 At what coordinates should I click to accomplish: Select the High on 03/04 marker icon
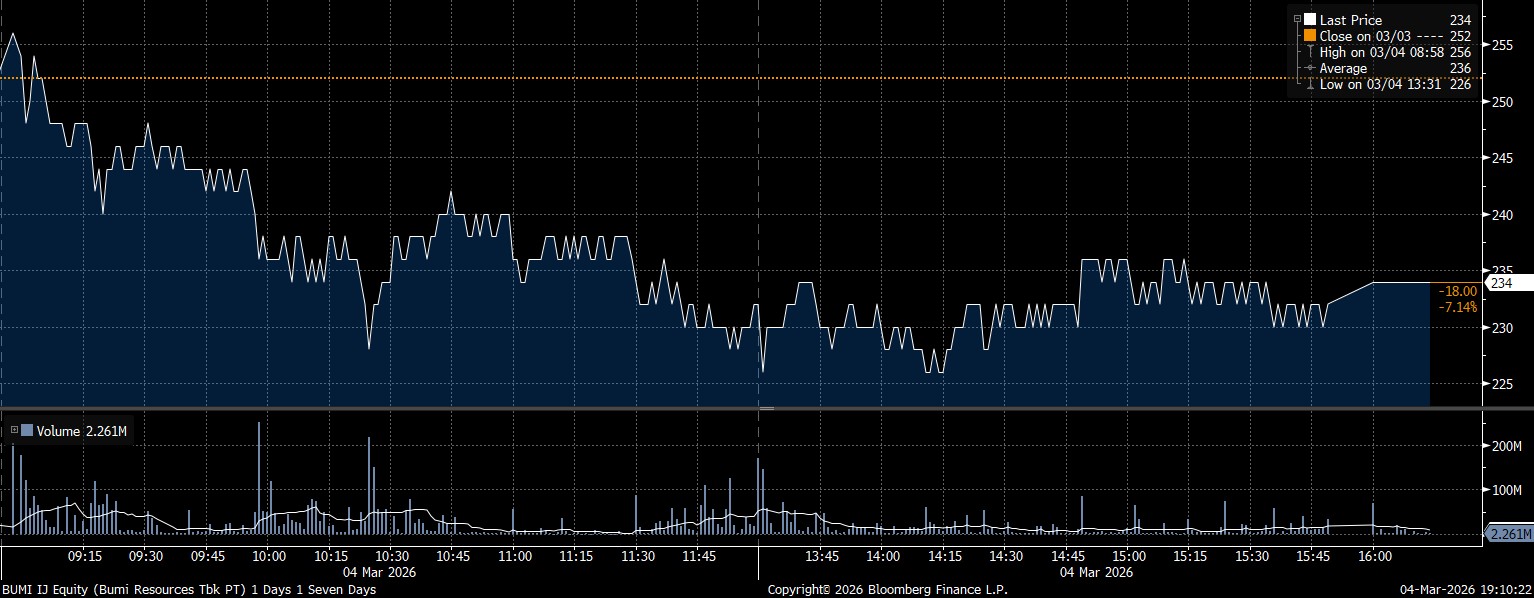tap(1310, 52)
